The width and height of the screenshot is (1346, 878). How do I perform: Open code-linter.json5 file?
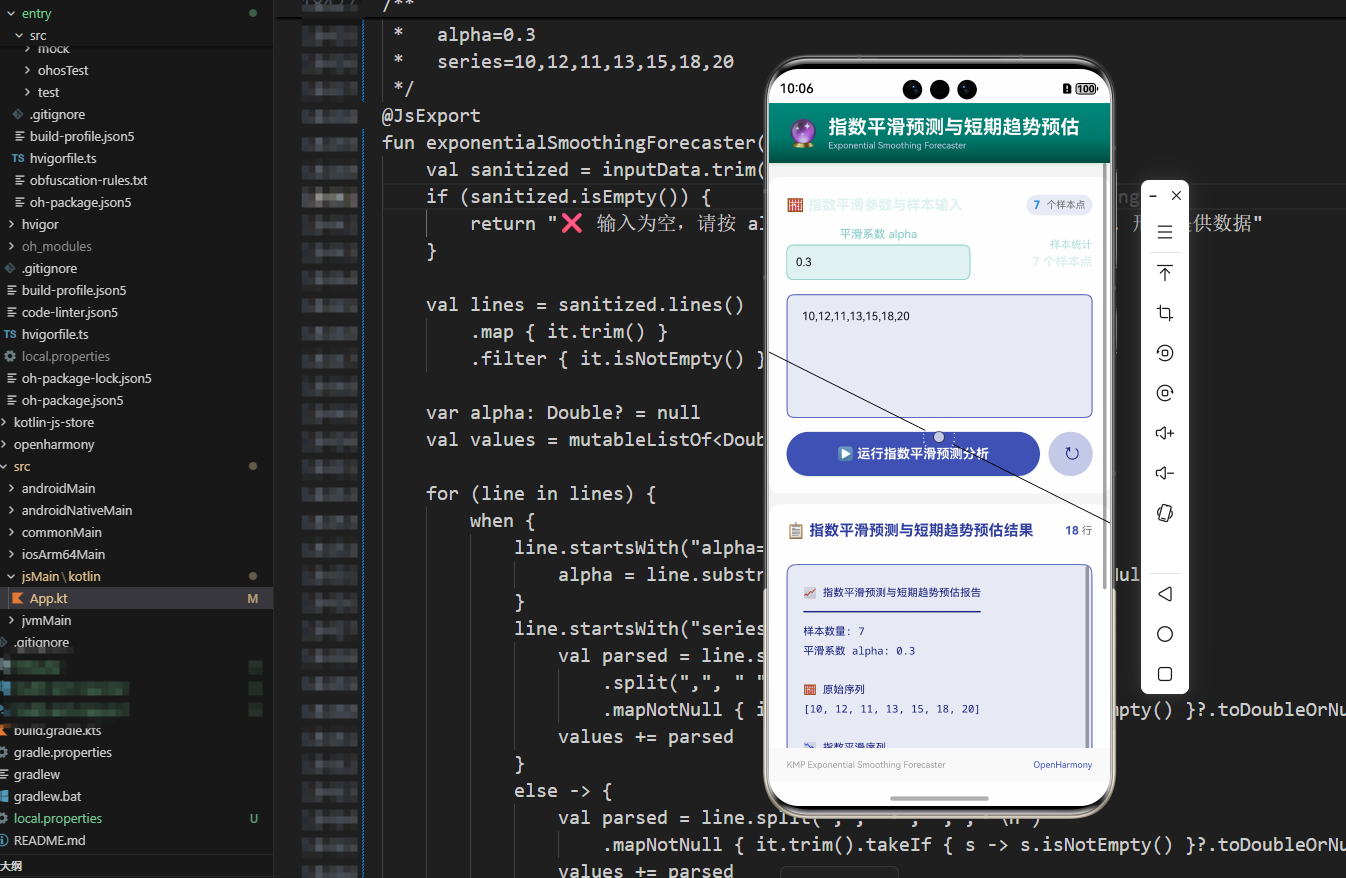point(69,312)
